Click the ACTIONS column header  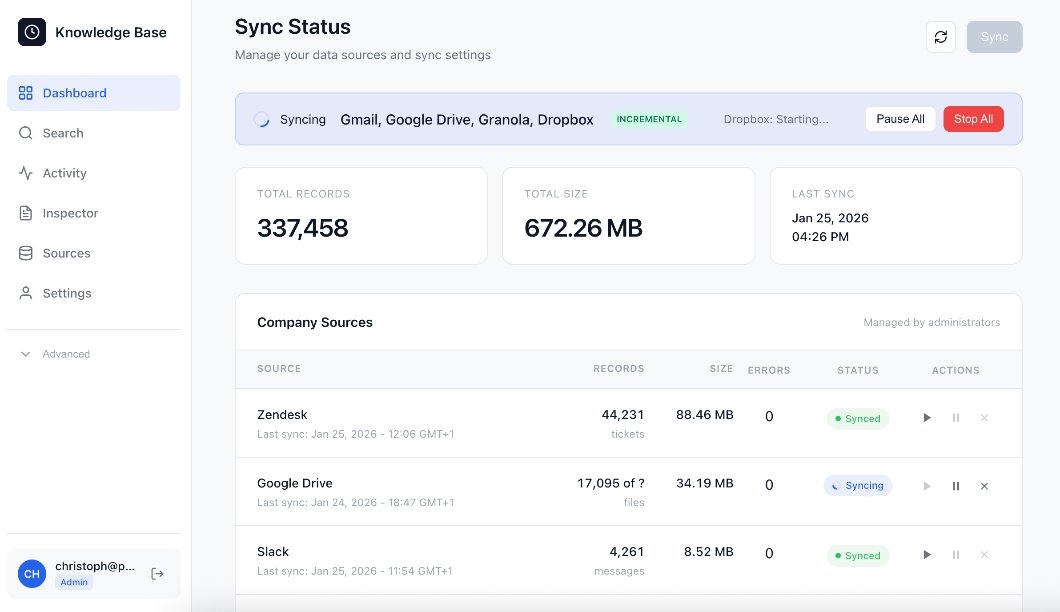[955, 370]
